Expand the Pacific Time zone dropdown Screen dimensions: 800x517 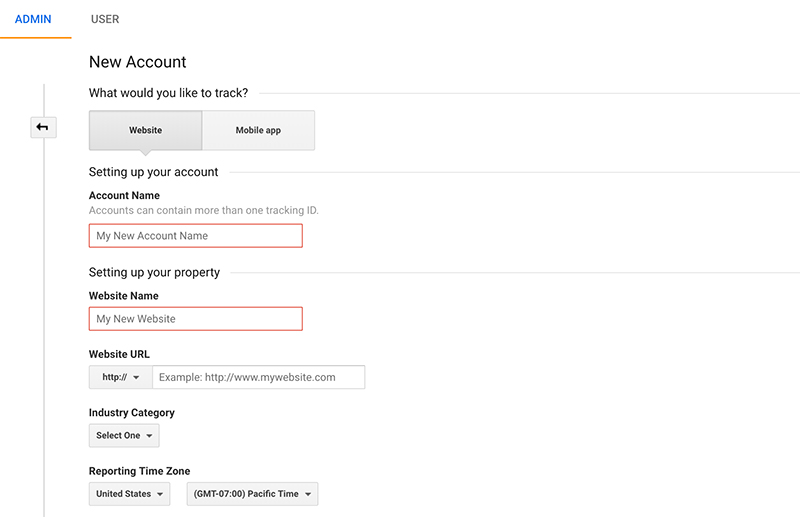click(253, 494)
